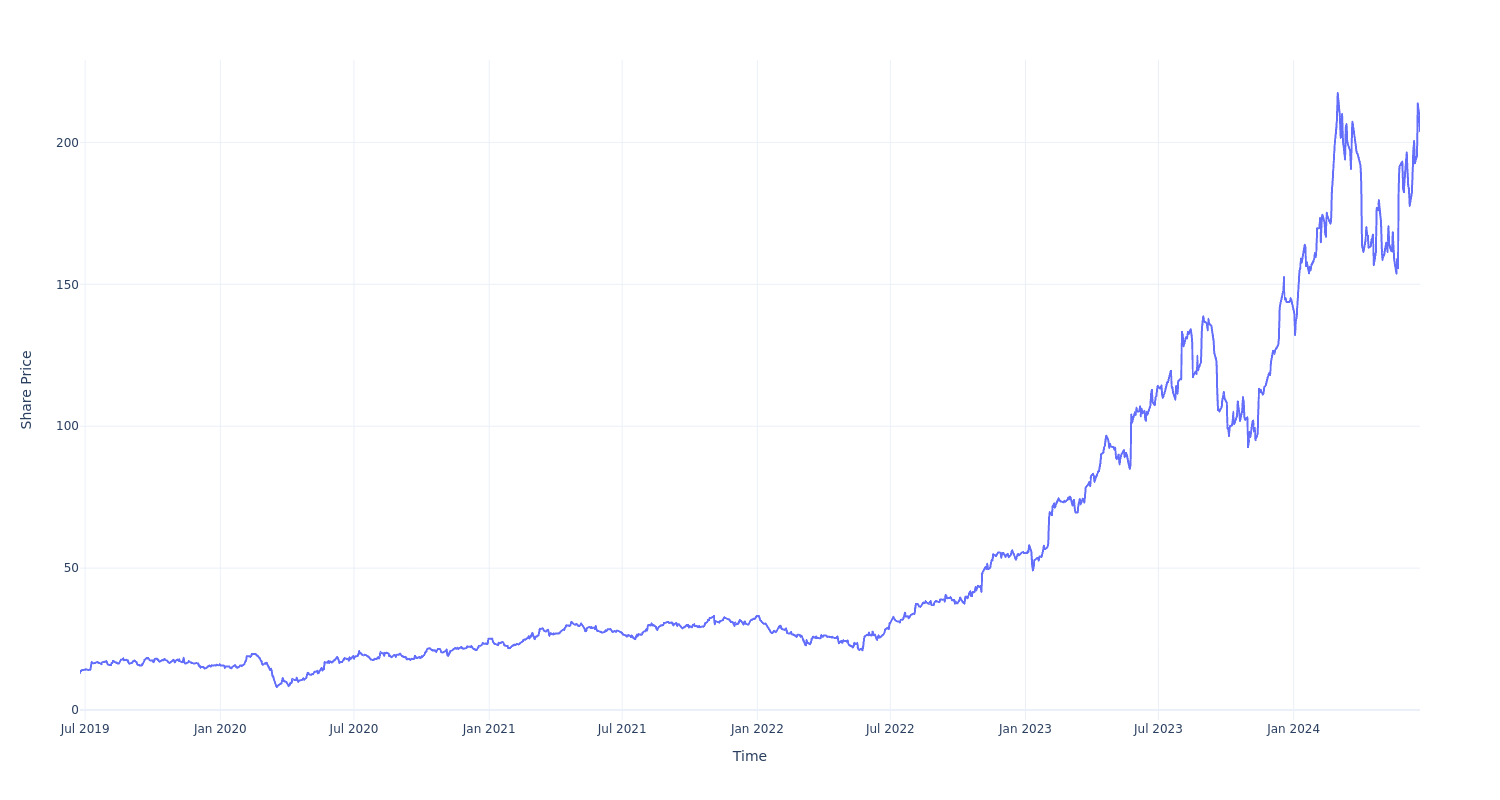
Task: Click the 'Jan 2024' x-axis label
Action: coord(1293,729)
